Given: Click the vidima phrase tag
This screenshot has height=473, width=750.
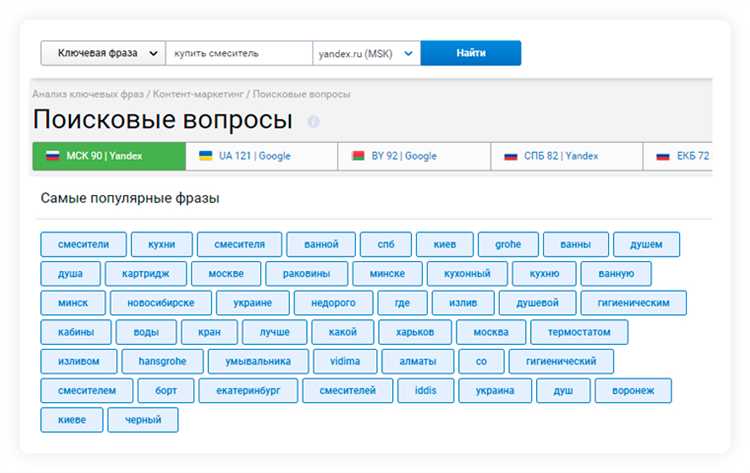Looking at the screenshot, I should pos(345,361).
